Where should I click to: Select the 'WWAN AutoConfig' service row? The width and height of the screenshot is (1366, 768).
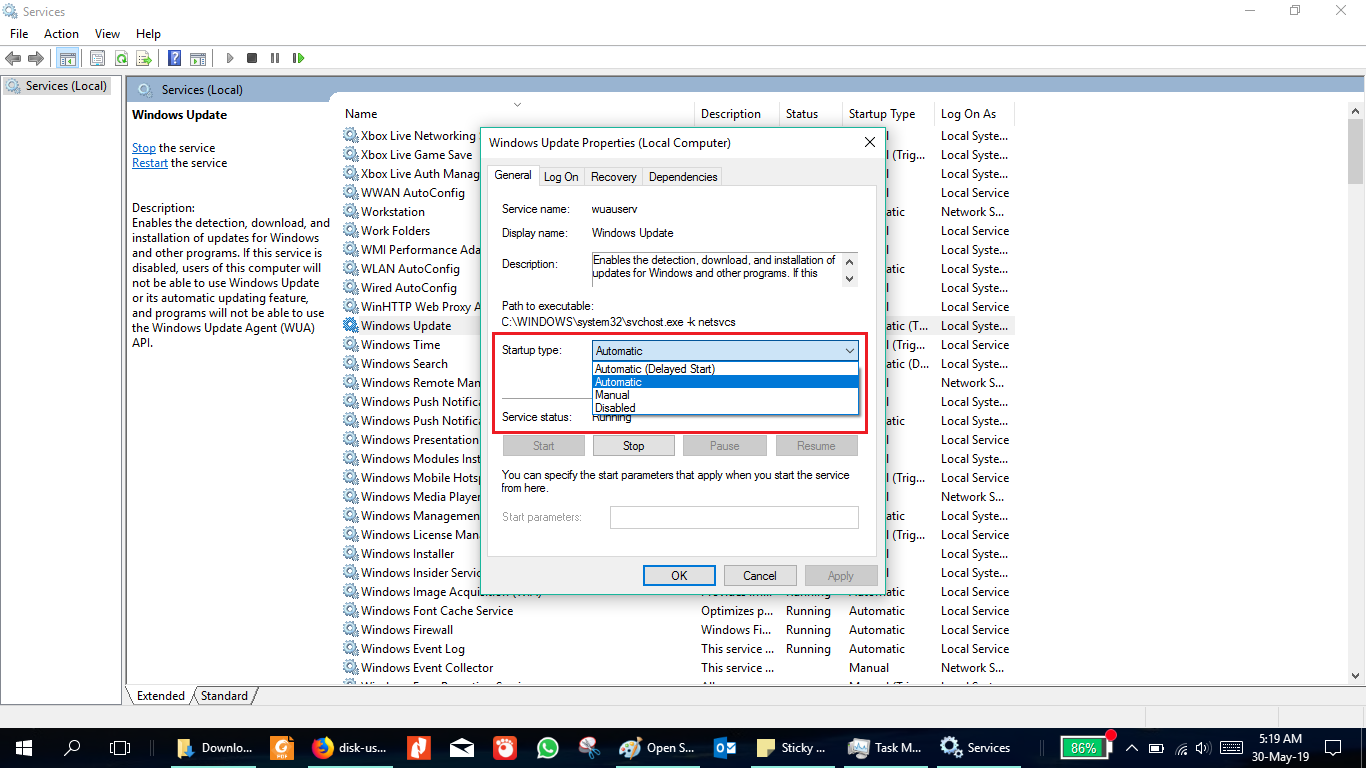(x=678, y=193)
